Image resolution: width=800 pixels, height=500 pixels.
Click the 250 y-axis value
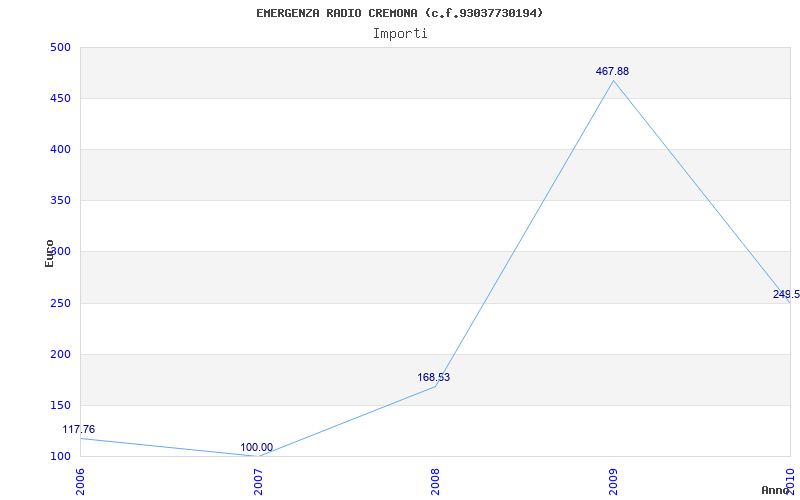pos(60,304)
